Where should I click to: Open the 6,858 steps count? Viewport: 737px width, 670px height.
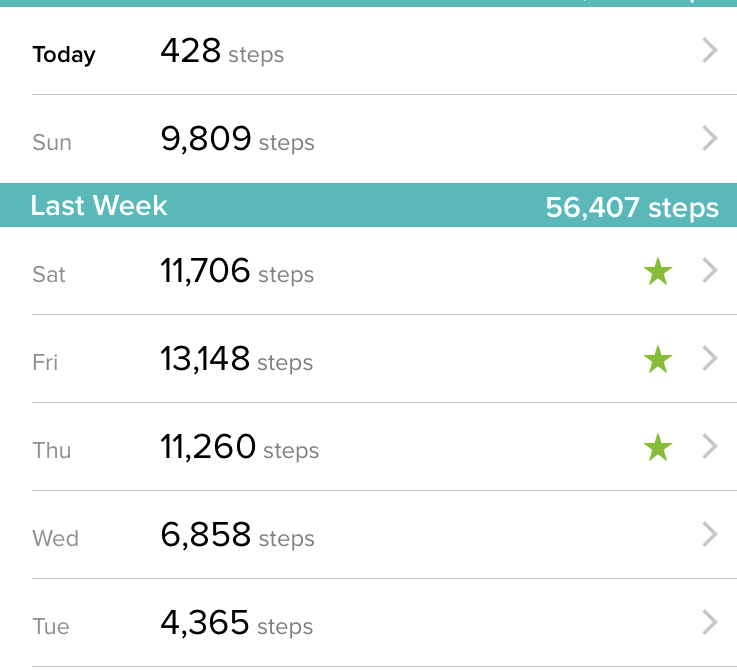coord(237,535)
